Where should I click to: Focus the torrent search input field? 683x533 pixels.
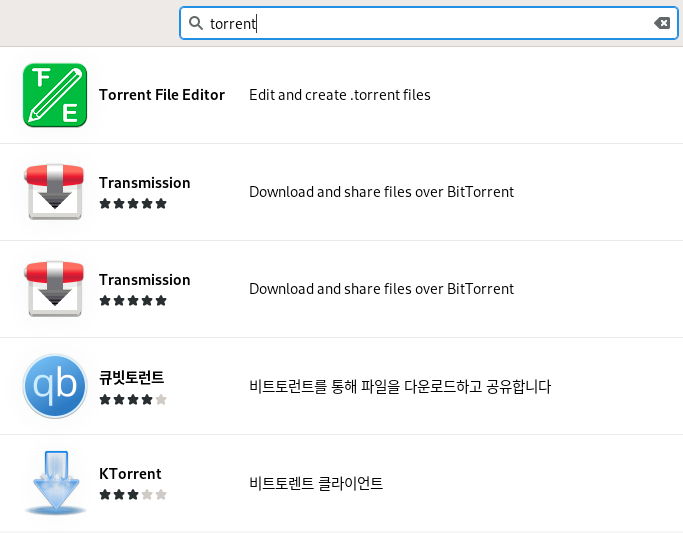click(429, 23)
